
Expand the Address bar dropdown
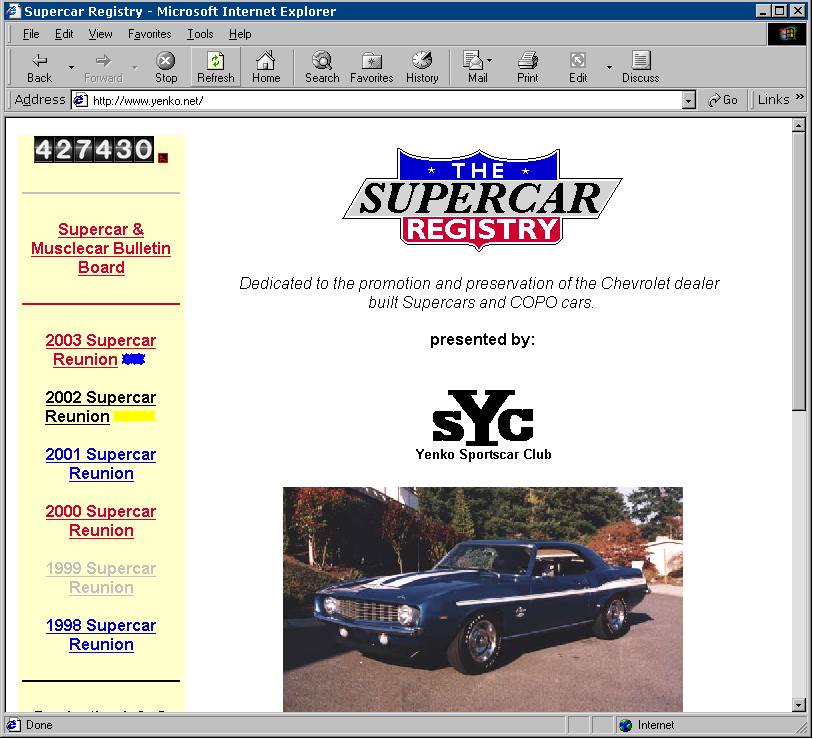pos(688,100)
